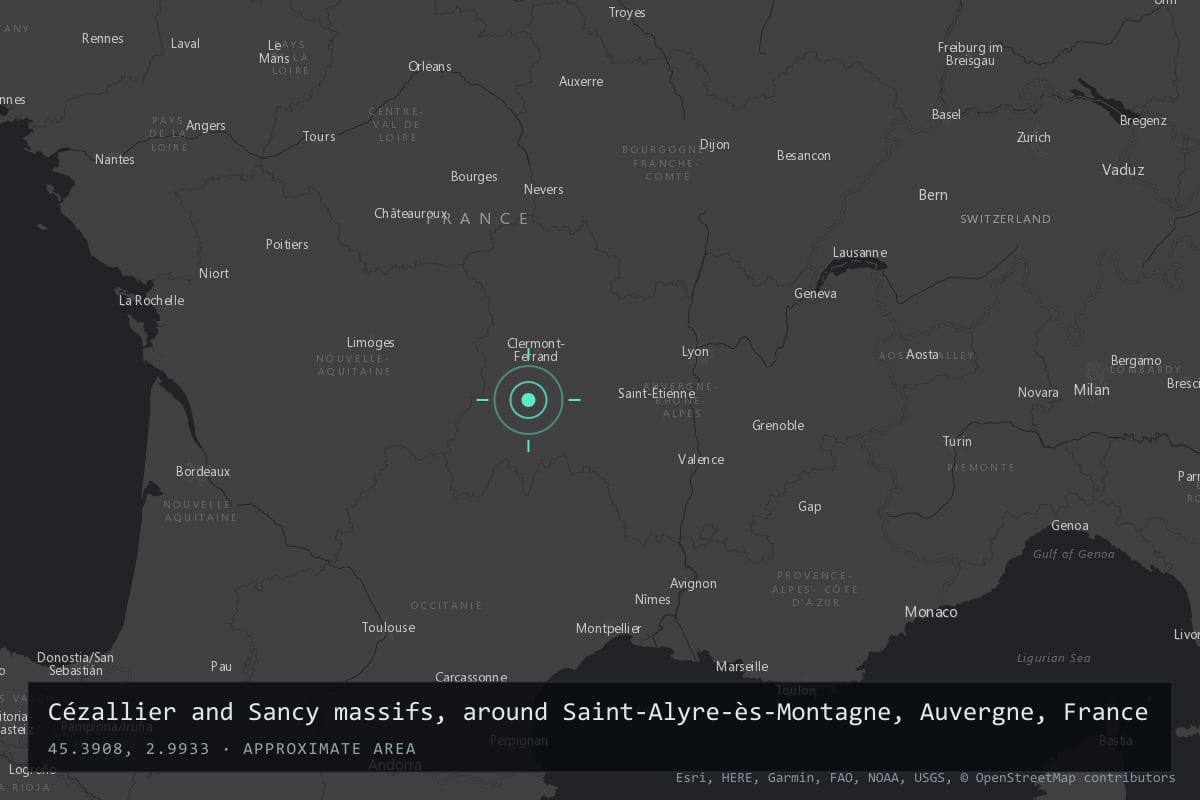The width and height of the screenshot is (1200, 800).
Task: Click the Marseille city label
Action: pos(742,666)
